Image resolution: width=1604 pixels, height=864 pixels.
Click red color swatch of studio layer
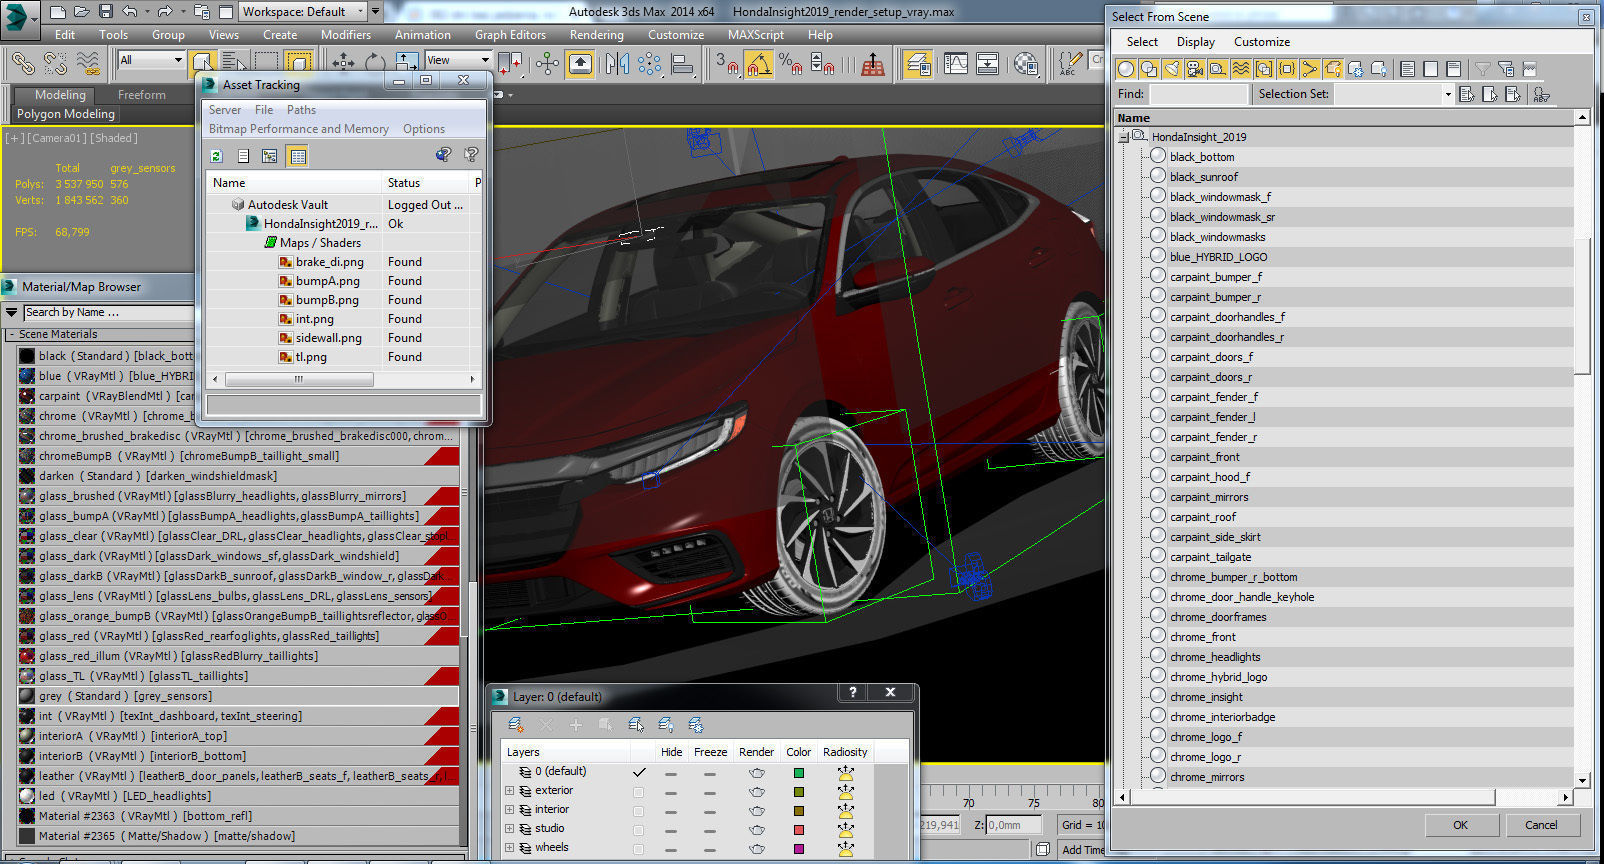799,830
